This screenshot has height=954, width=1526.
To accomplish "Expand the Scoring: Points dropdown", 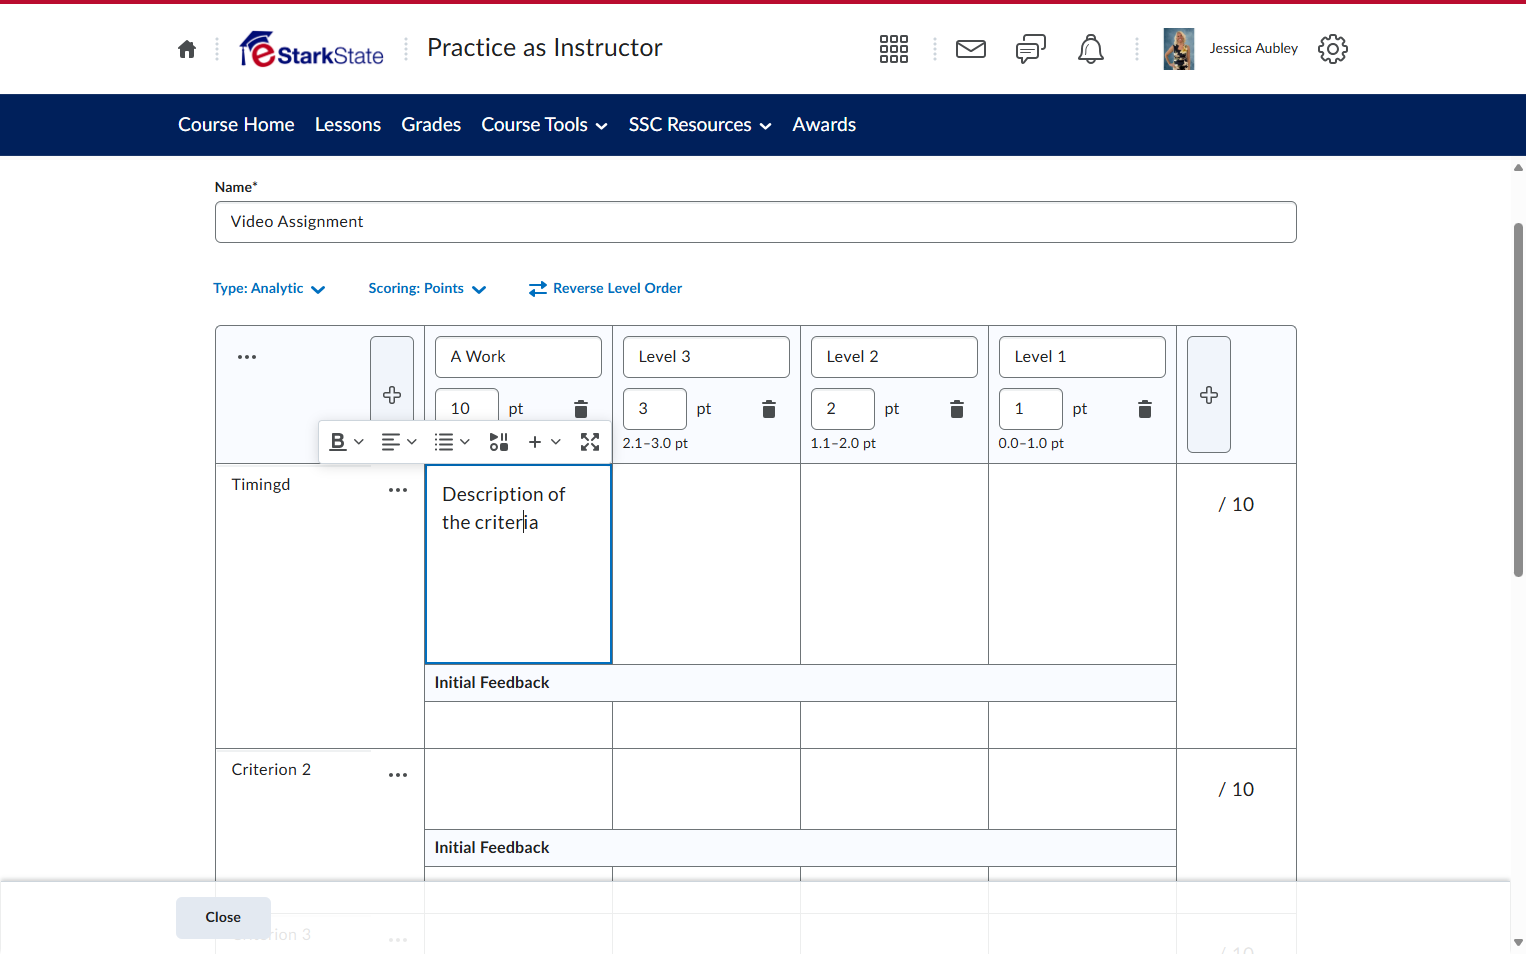I will (x=427, y=288).
